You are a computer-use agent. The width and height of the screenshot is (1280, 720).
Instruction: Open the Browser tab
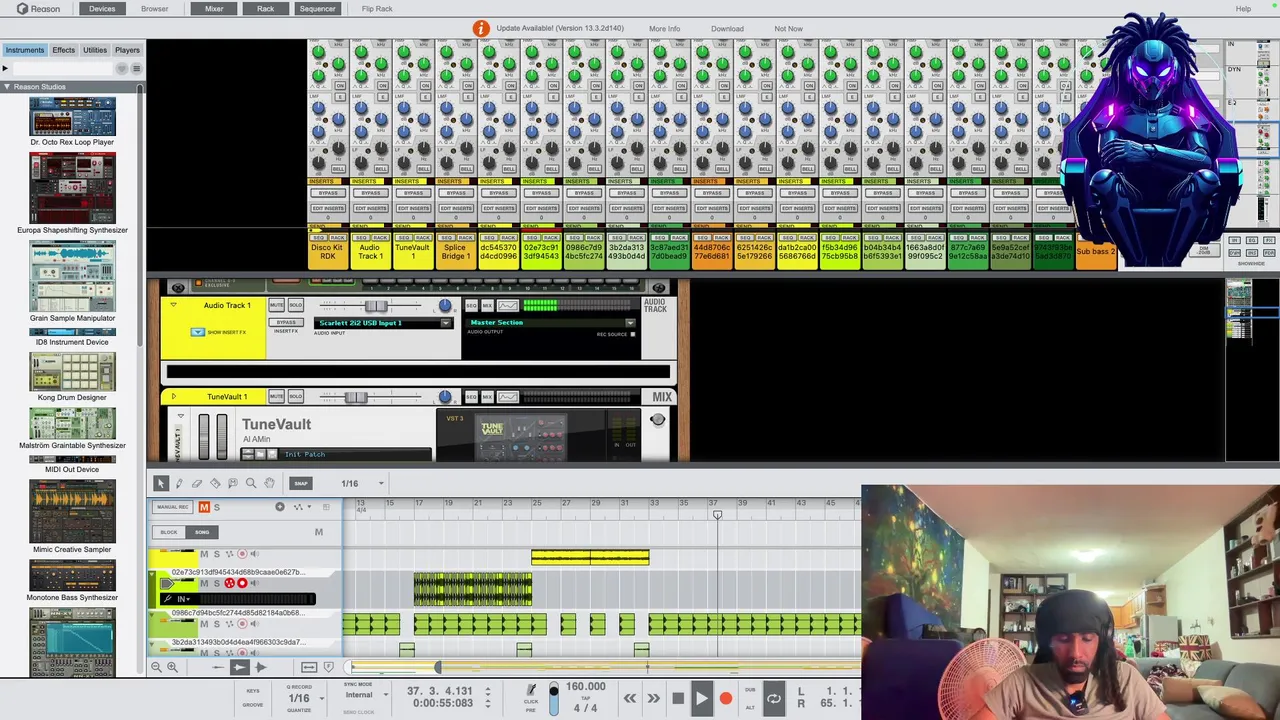(x=154, y=9)
